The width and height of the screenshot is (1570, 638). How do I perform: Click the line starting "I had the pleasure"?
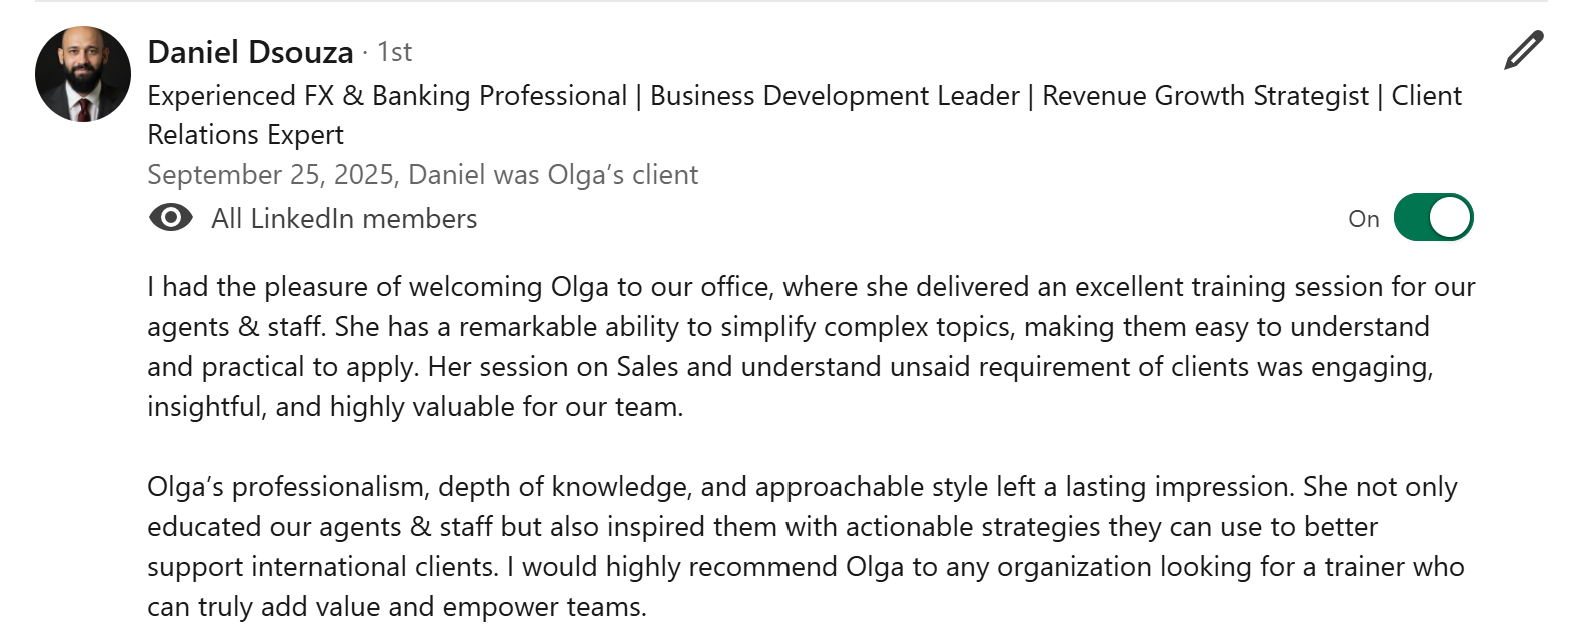810,287
